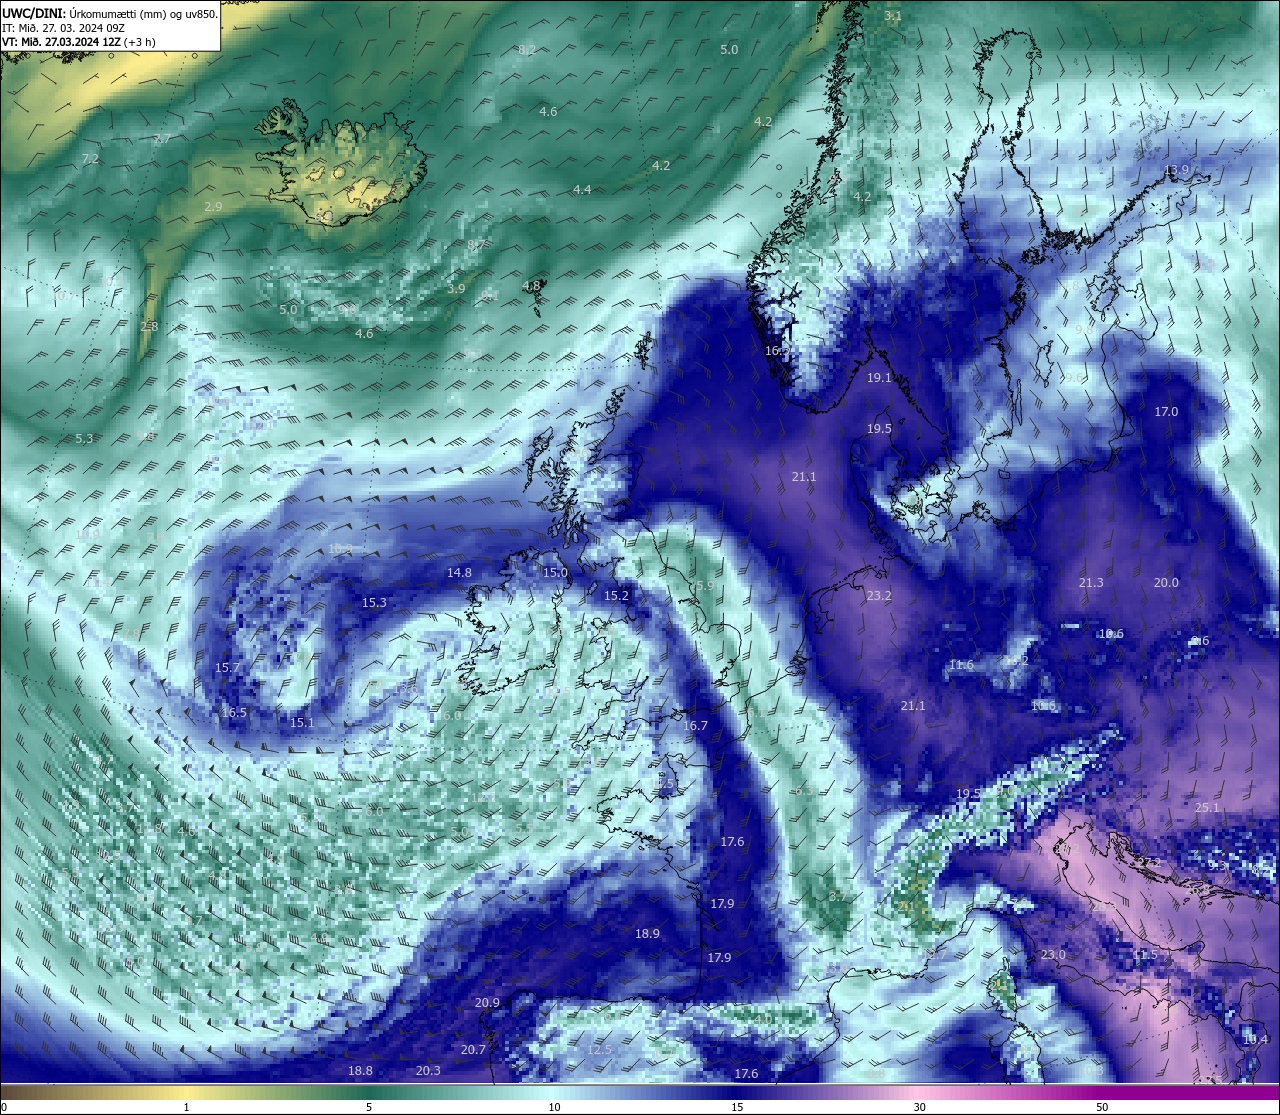Viewport: 1280px width, 1115px height.
Task: Select the 4.8 label at the Faroe Islands
Action: tap(531, 286)
